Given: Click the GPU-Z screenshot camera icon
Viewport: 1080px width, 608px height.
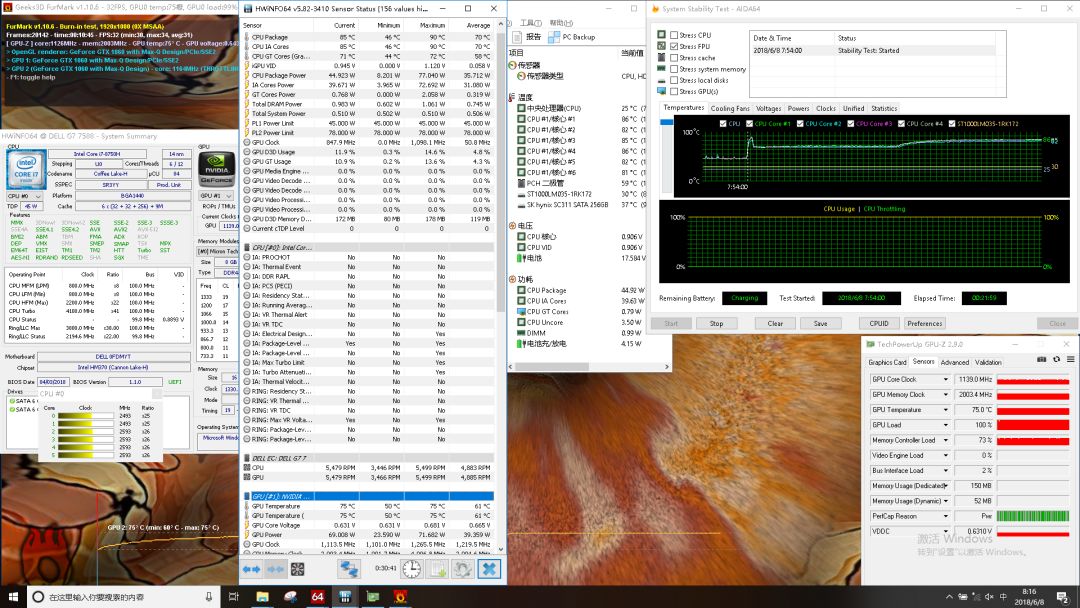Looking at the screenshot, I should (x=1041, y=360).
